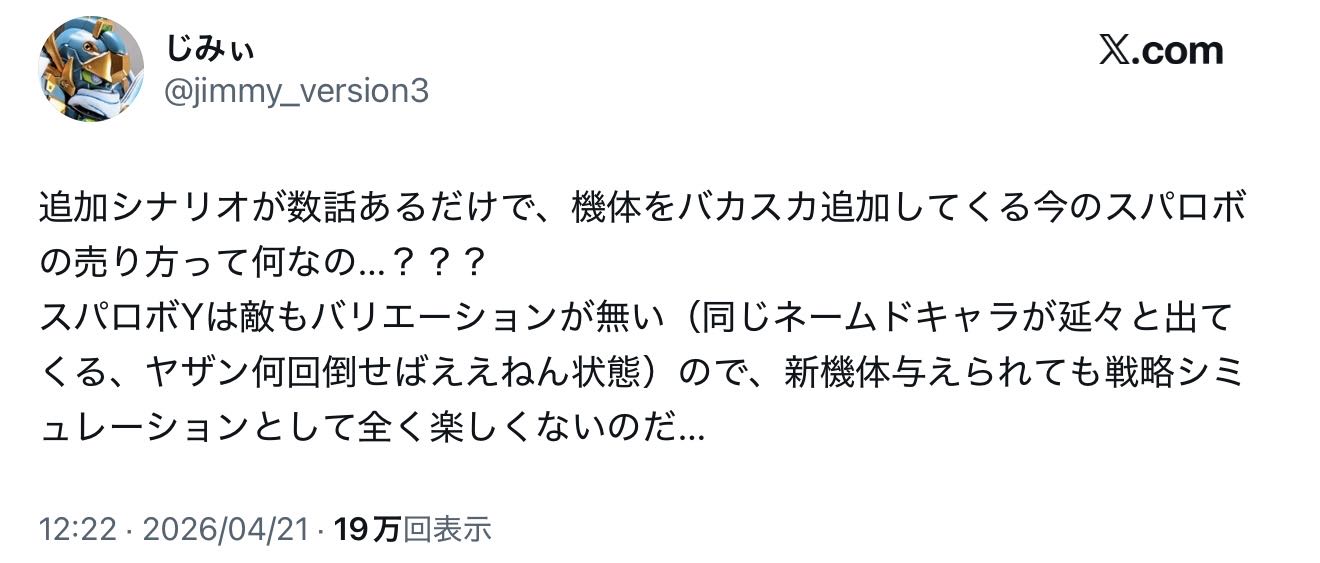Screen dimensions: 1320x563
Task: Open the @jimmy_version3 handle link
Action: tap(297, 91)
